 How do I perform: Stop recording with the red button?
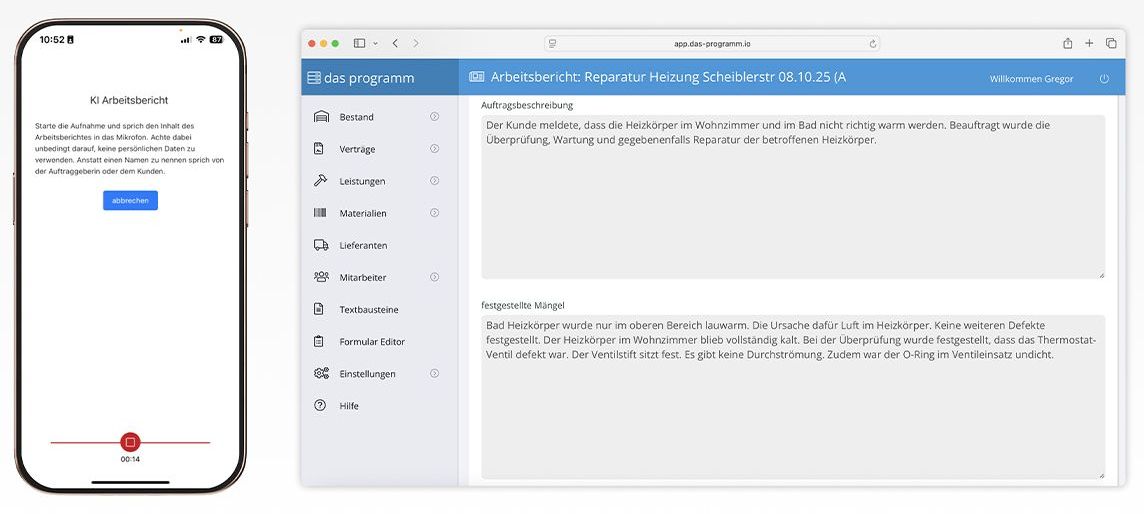pyautogui.click(x=130, y=442)
